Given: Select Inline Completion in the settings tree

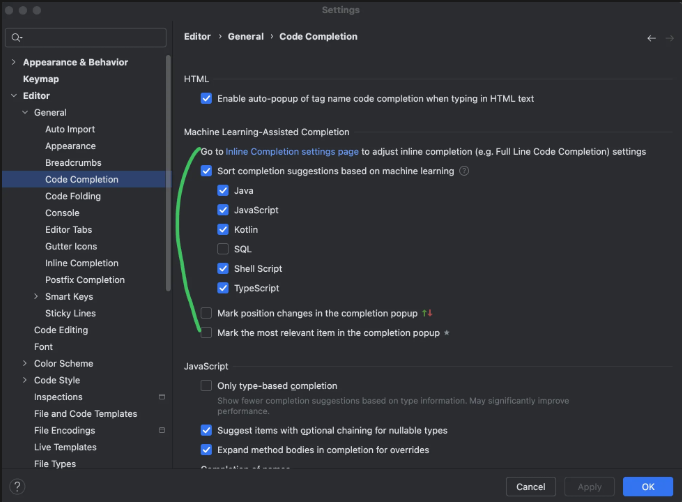Looking at the screenshot, I should 81,263.
